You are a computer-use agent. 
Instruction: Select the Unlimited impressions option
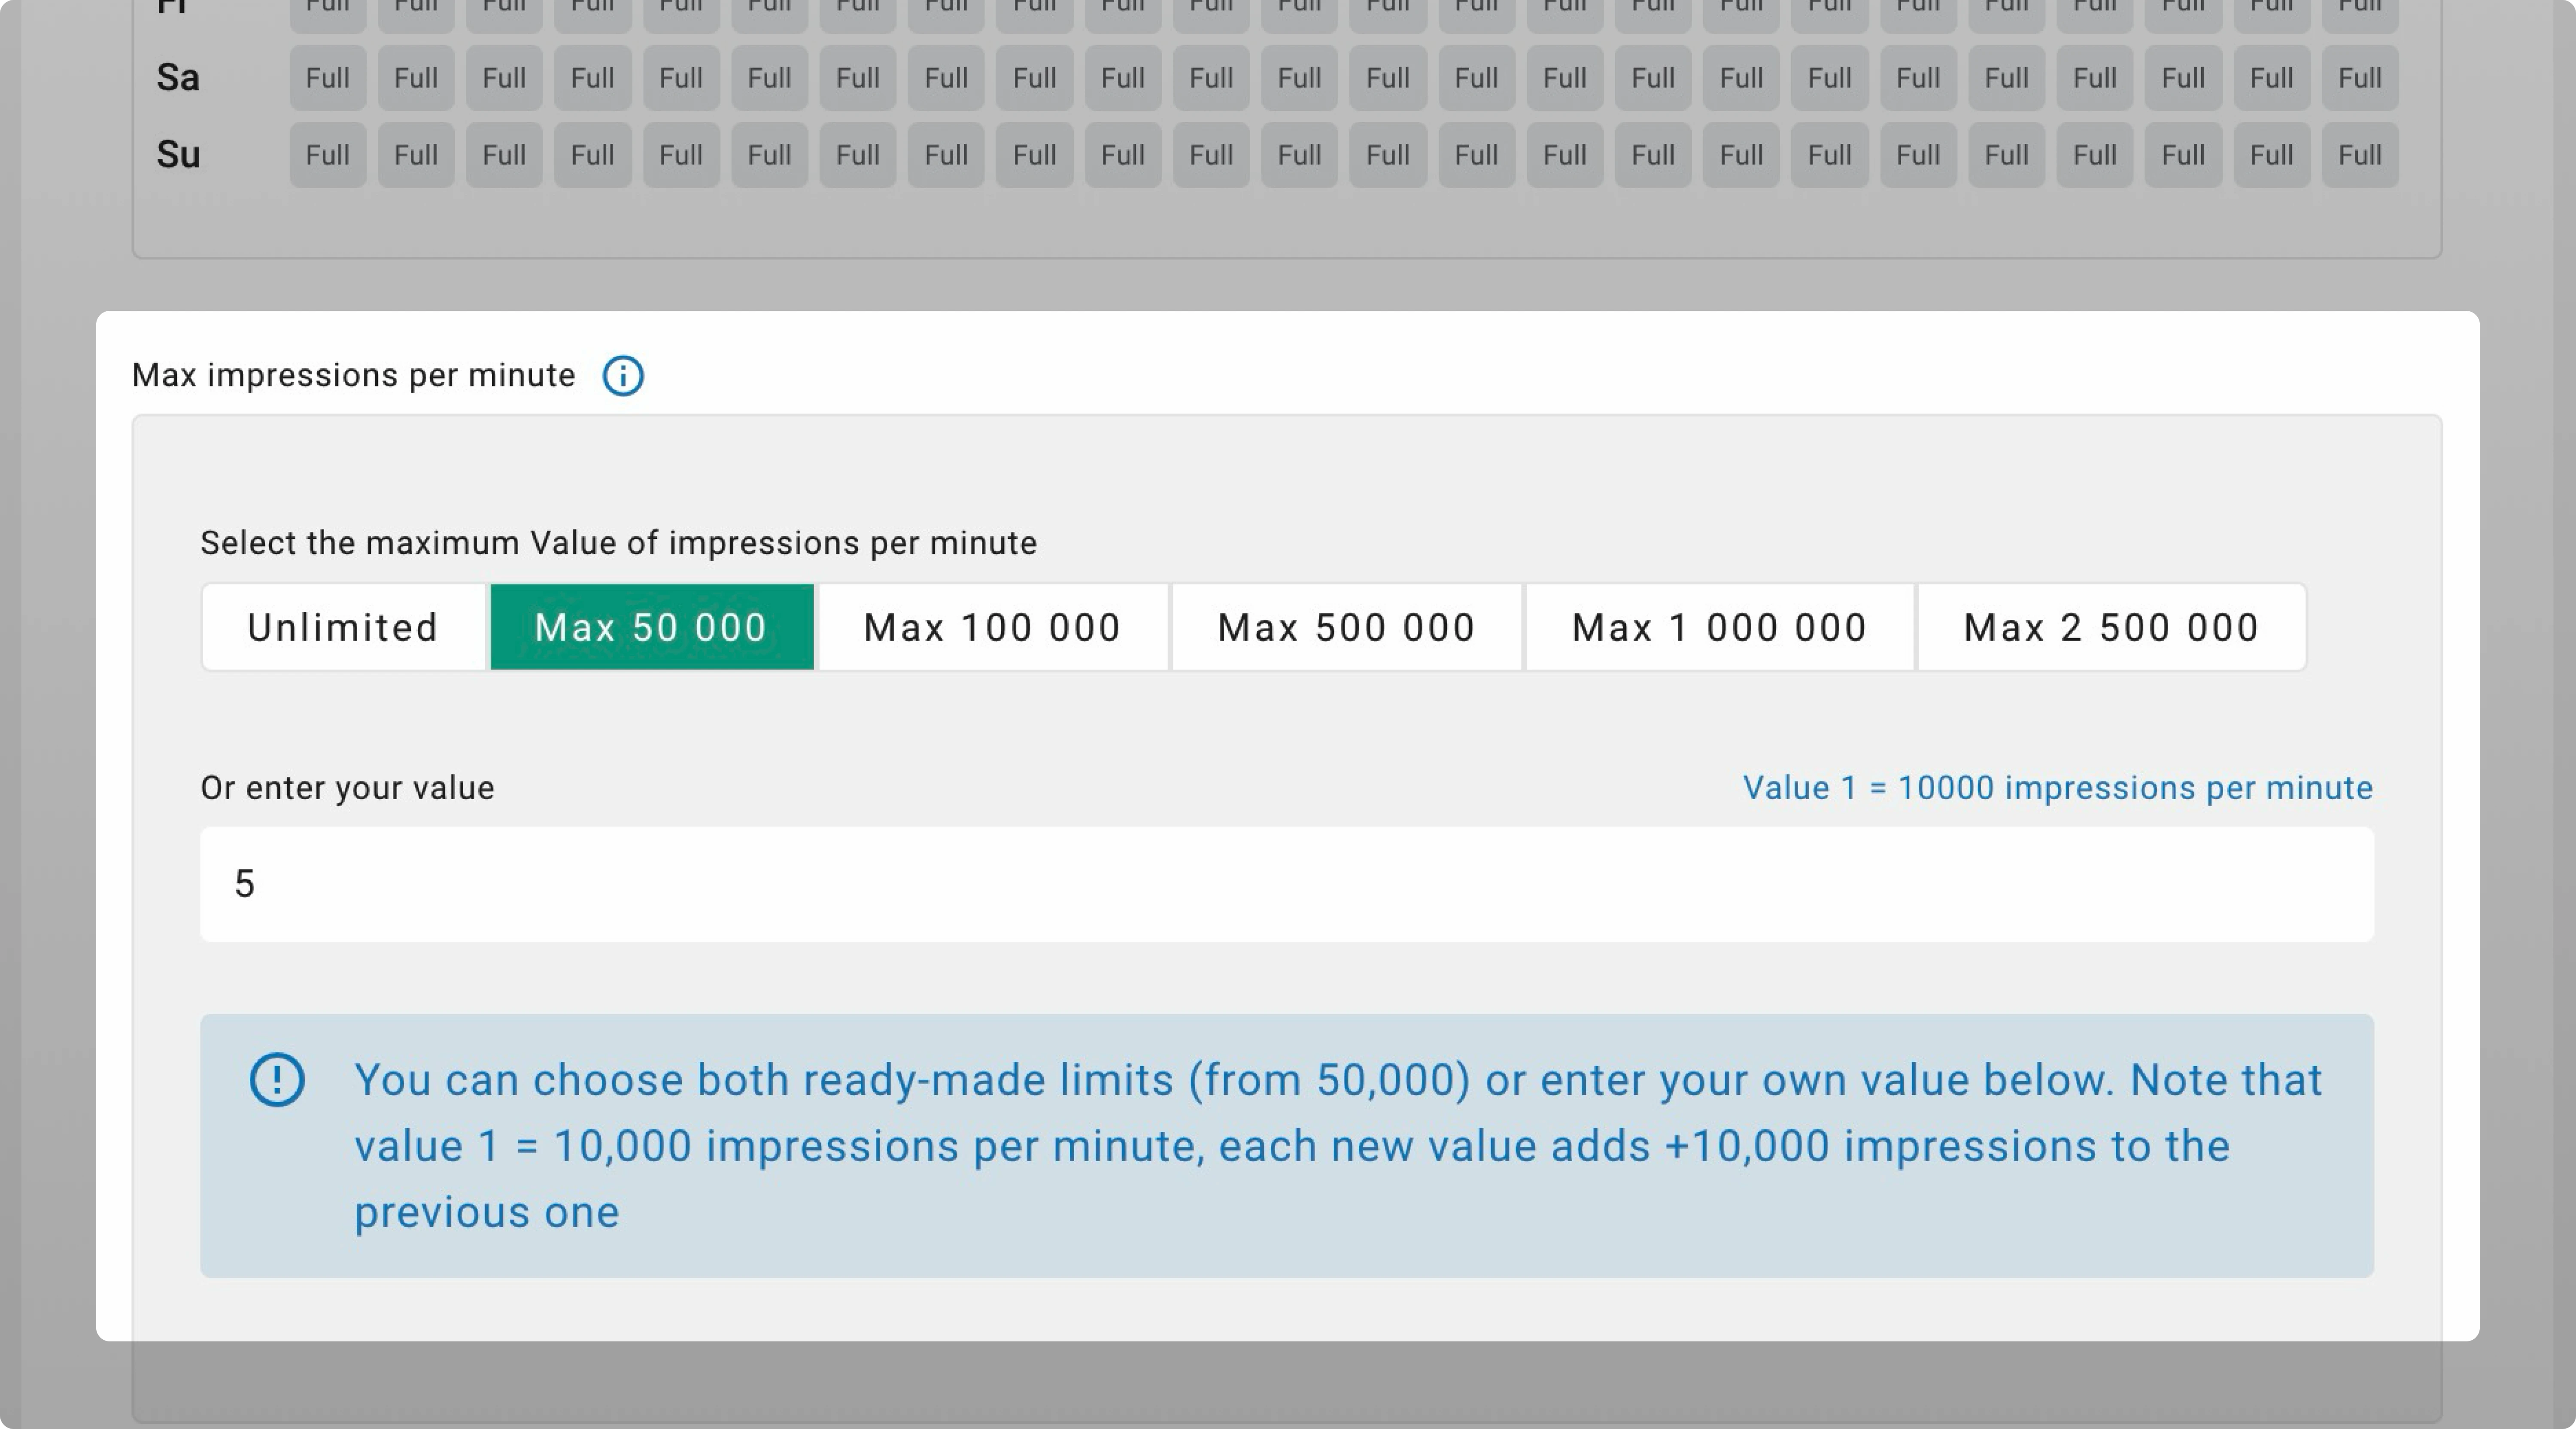[343, 627]
